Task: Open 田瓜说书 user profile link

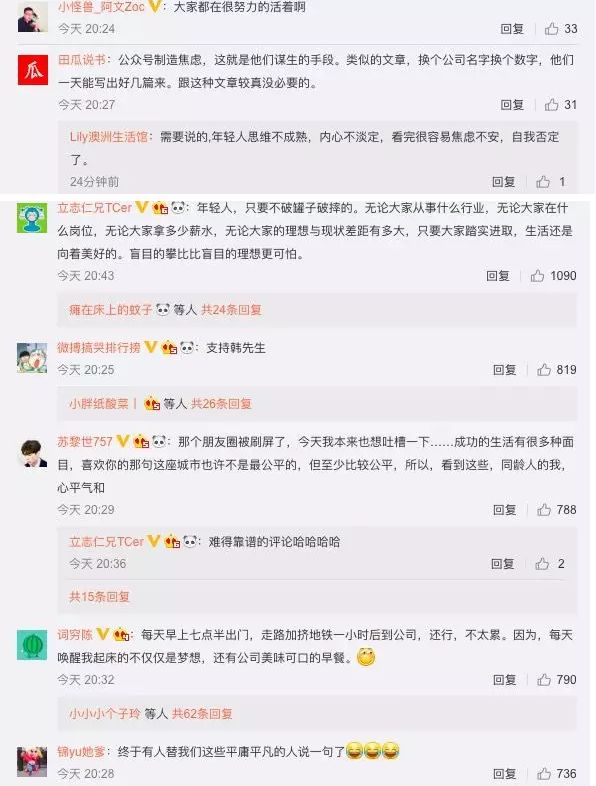Action: [82, 60]
